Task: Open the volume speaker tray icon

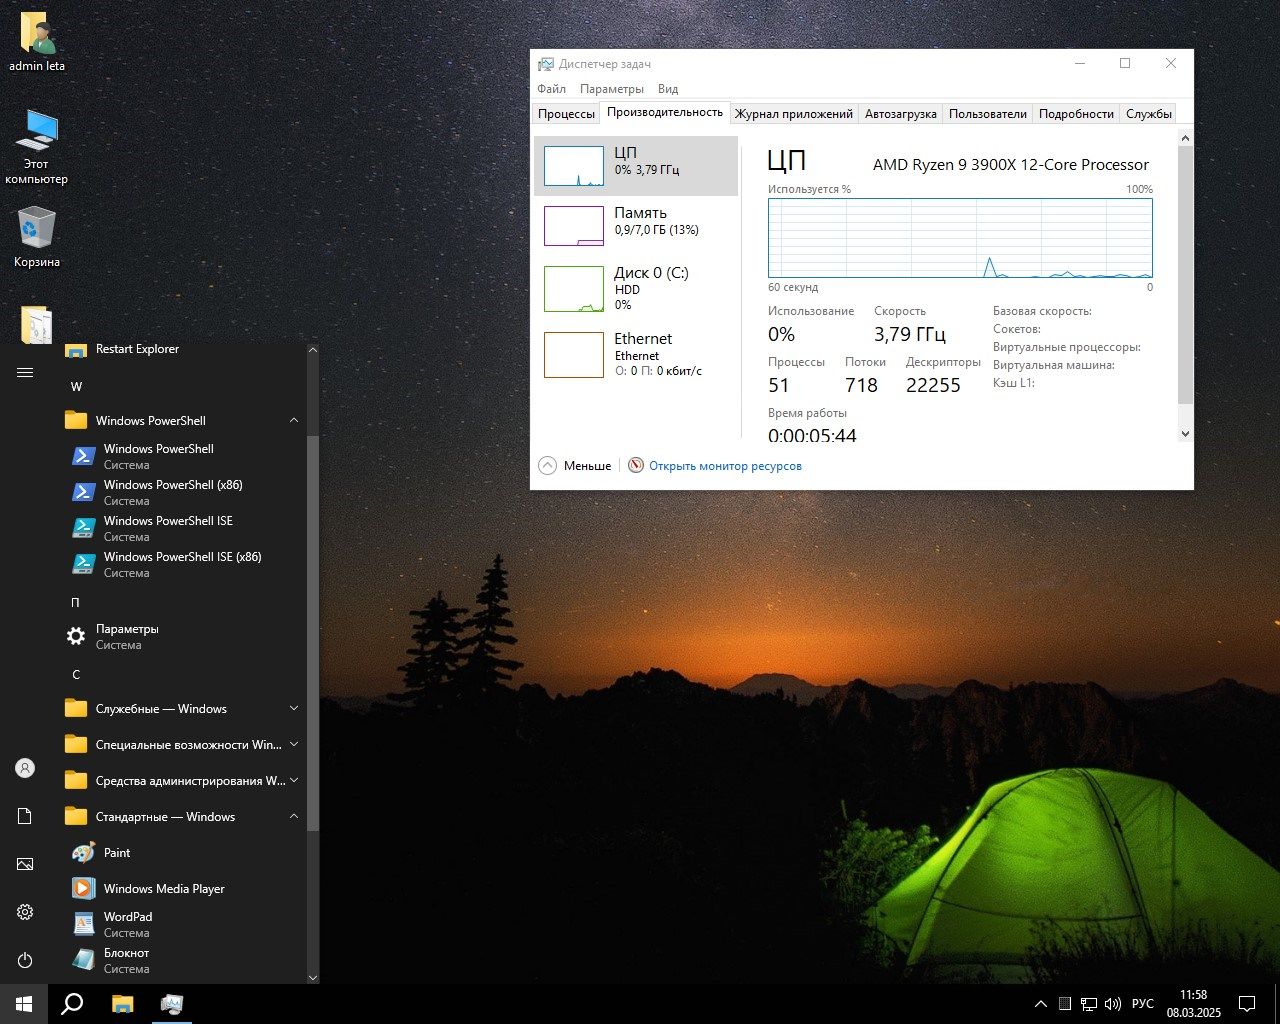Action: point(1113,1004)
